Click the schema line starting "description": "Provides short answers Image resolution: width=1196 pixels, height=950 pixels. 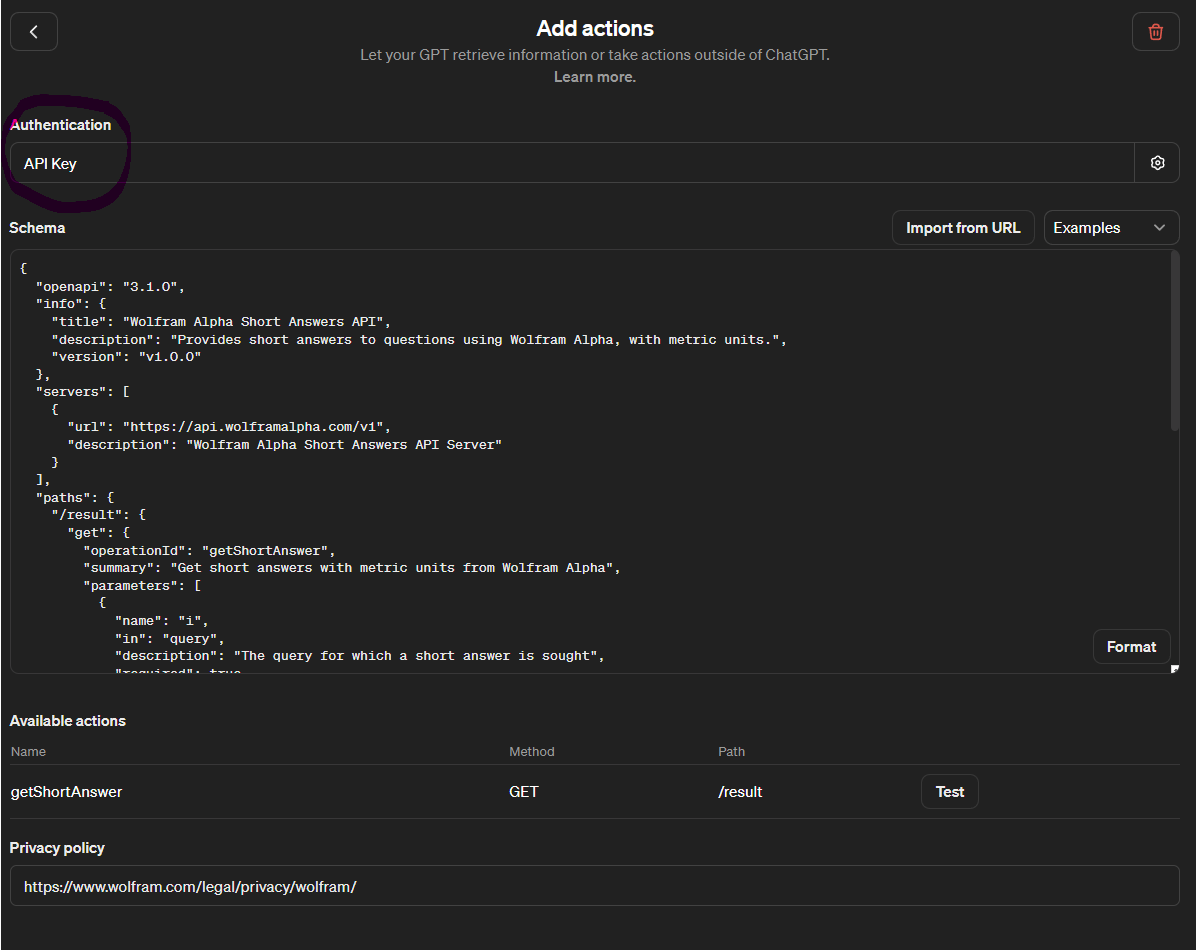[x=419, y=340]
